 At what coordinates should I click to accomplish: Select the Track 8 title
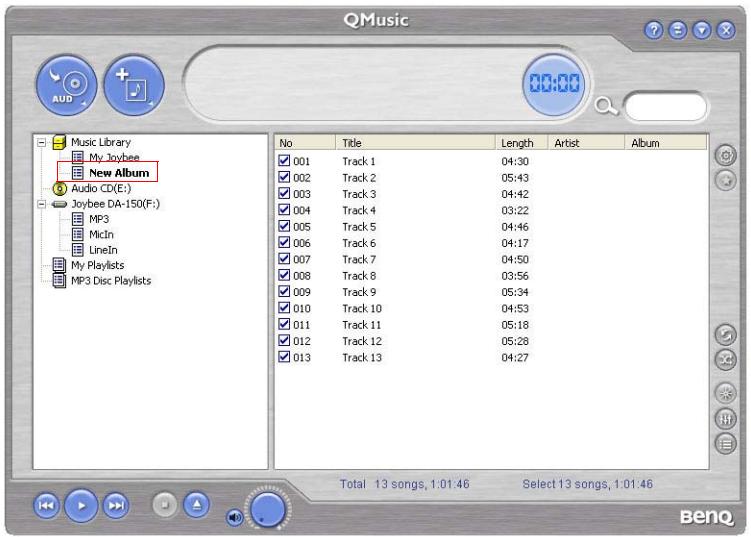[x=359, y=275]
